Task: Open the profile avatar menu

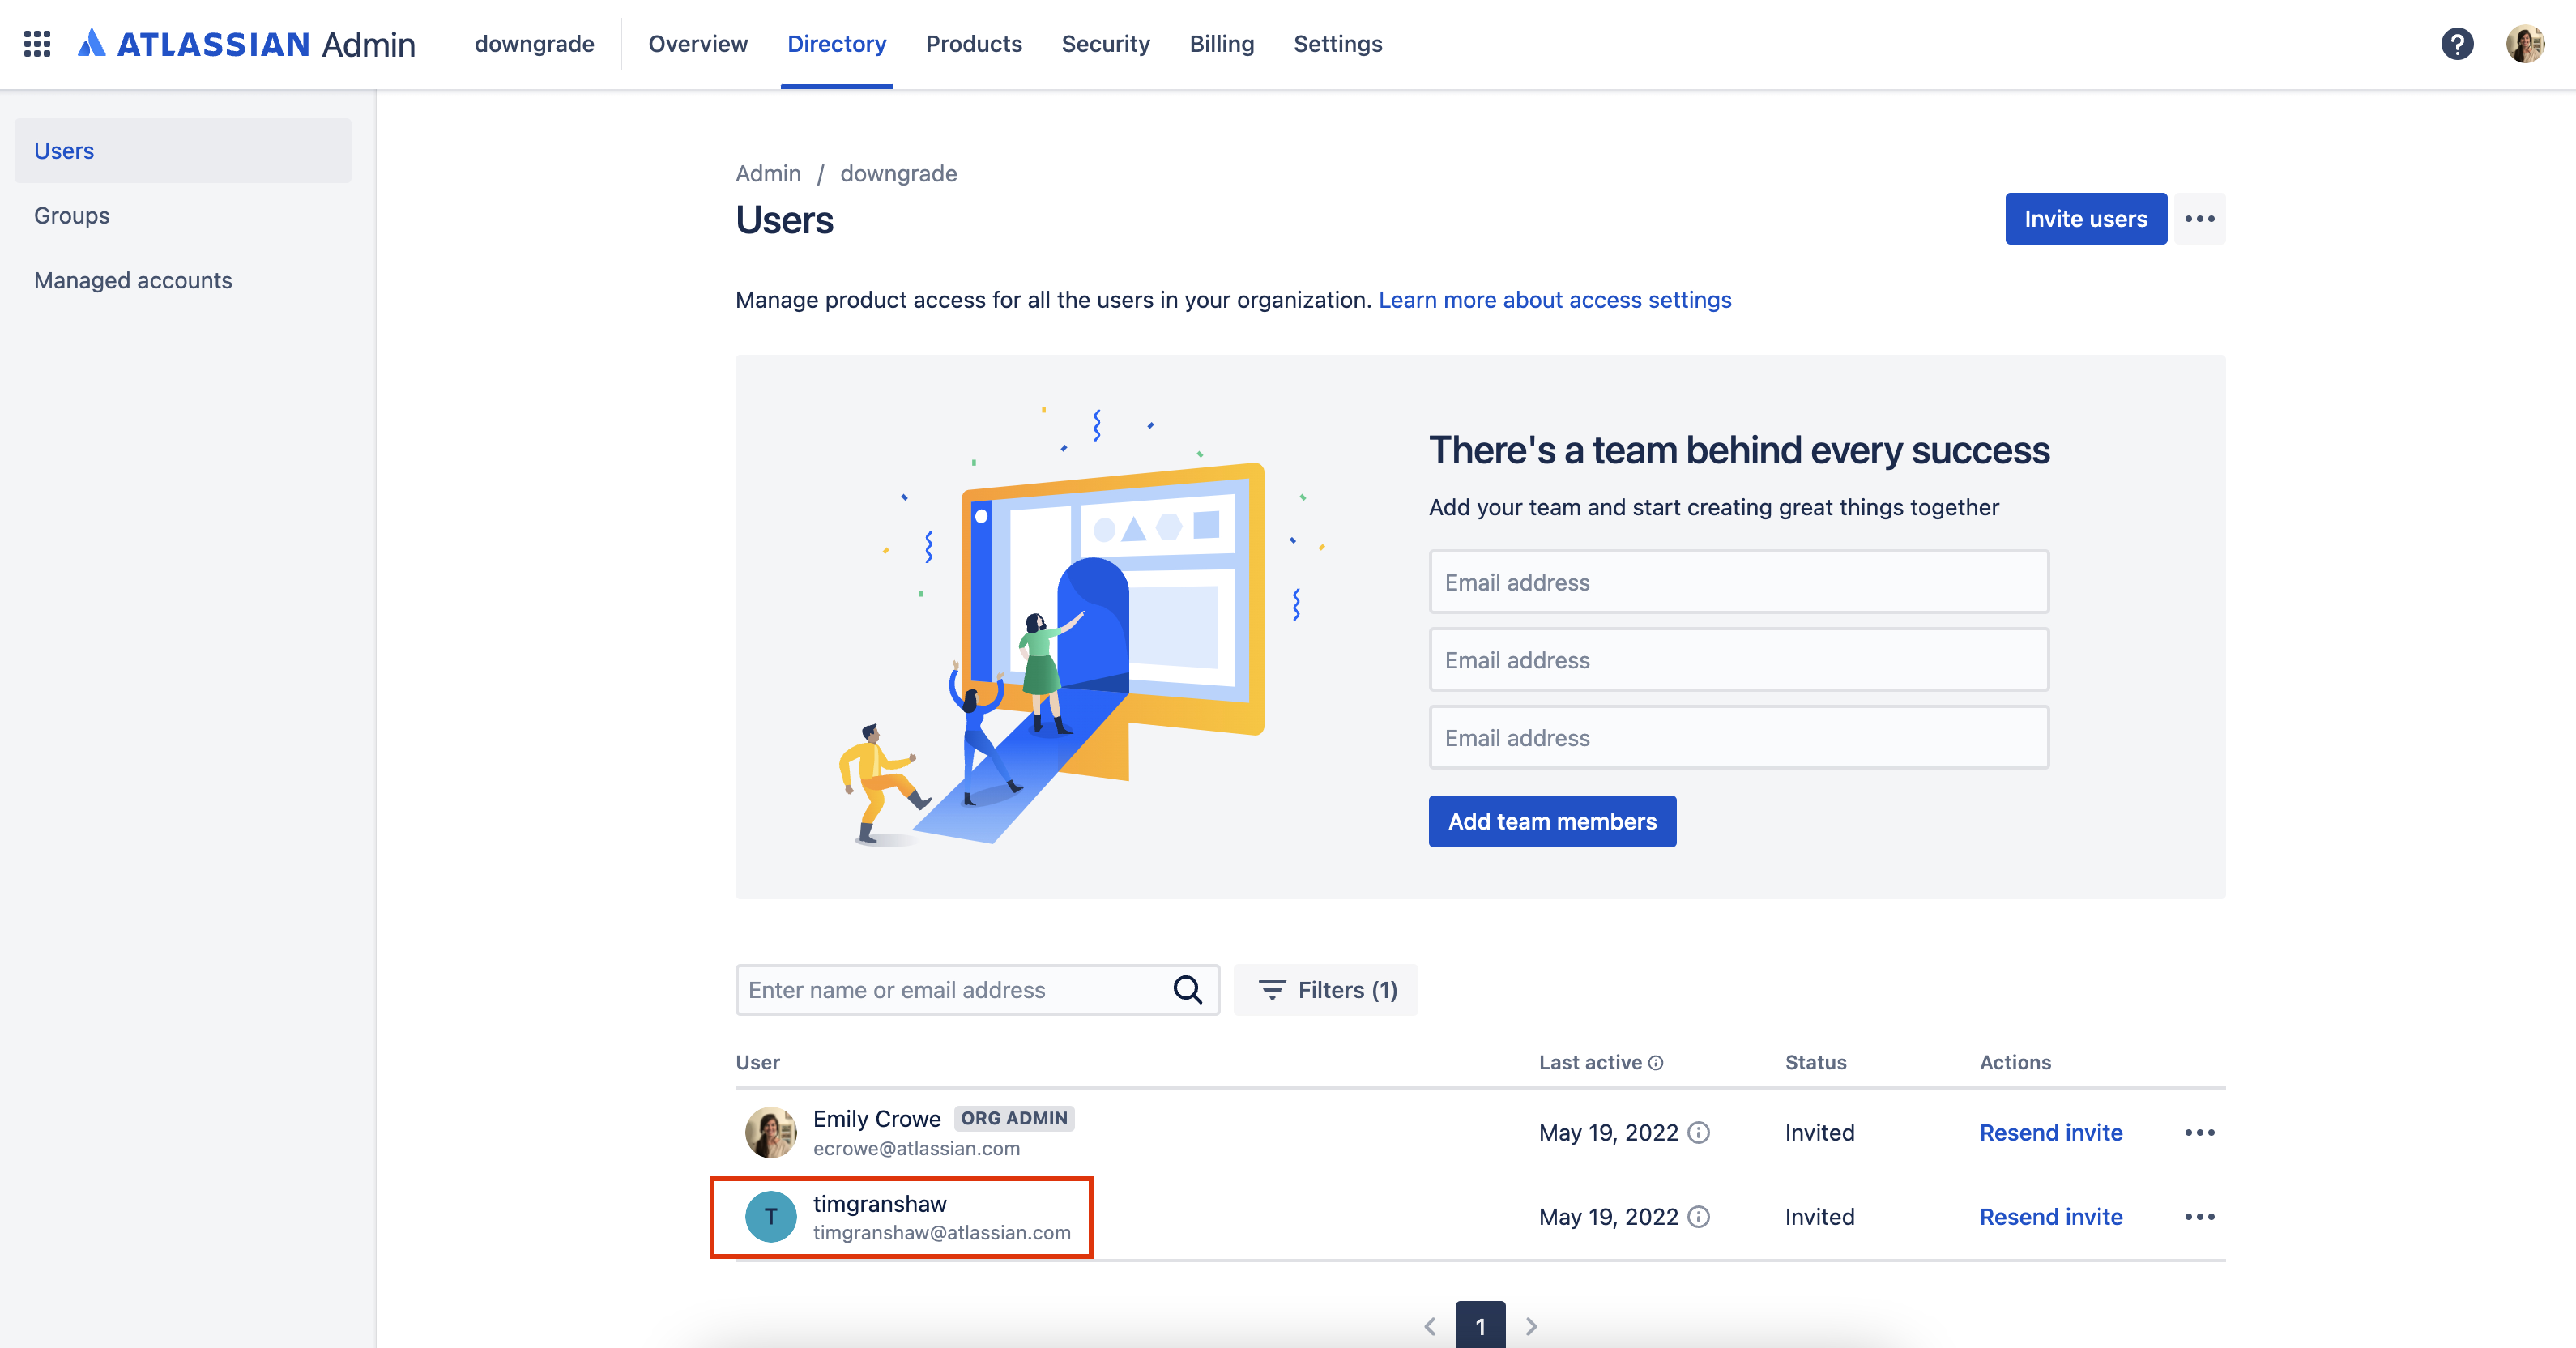Action: pyautogui.click(x=2524, y=44)
